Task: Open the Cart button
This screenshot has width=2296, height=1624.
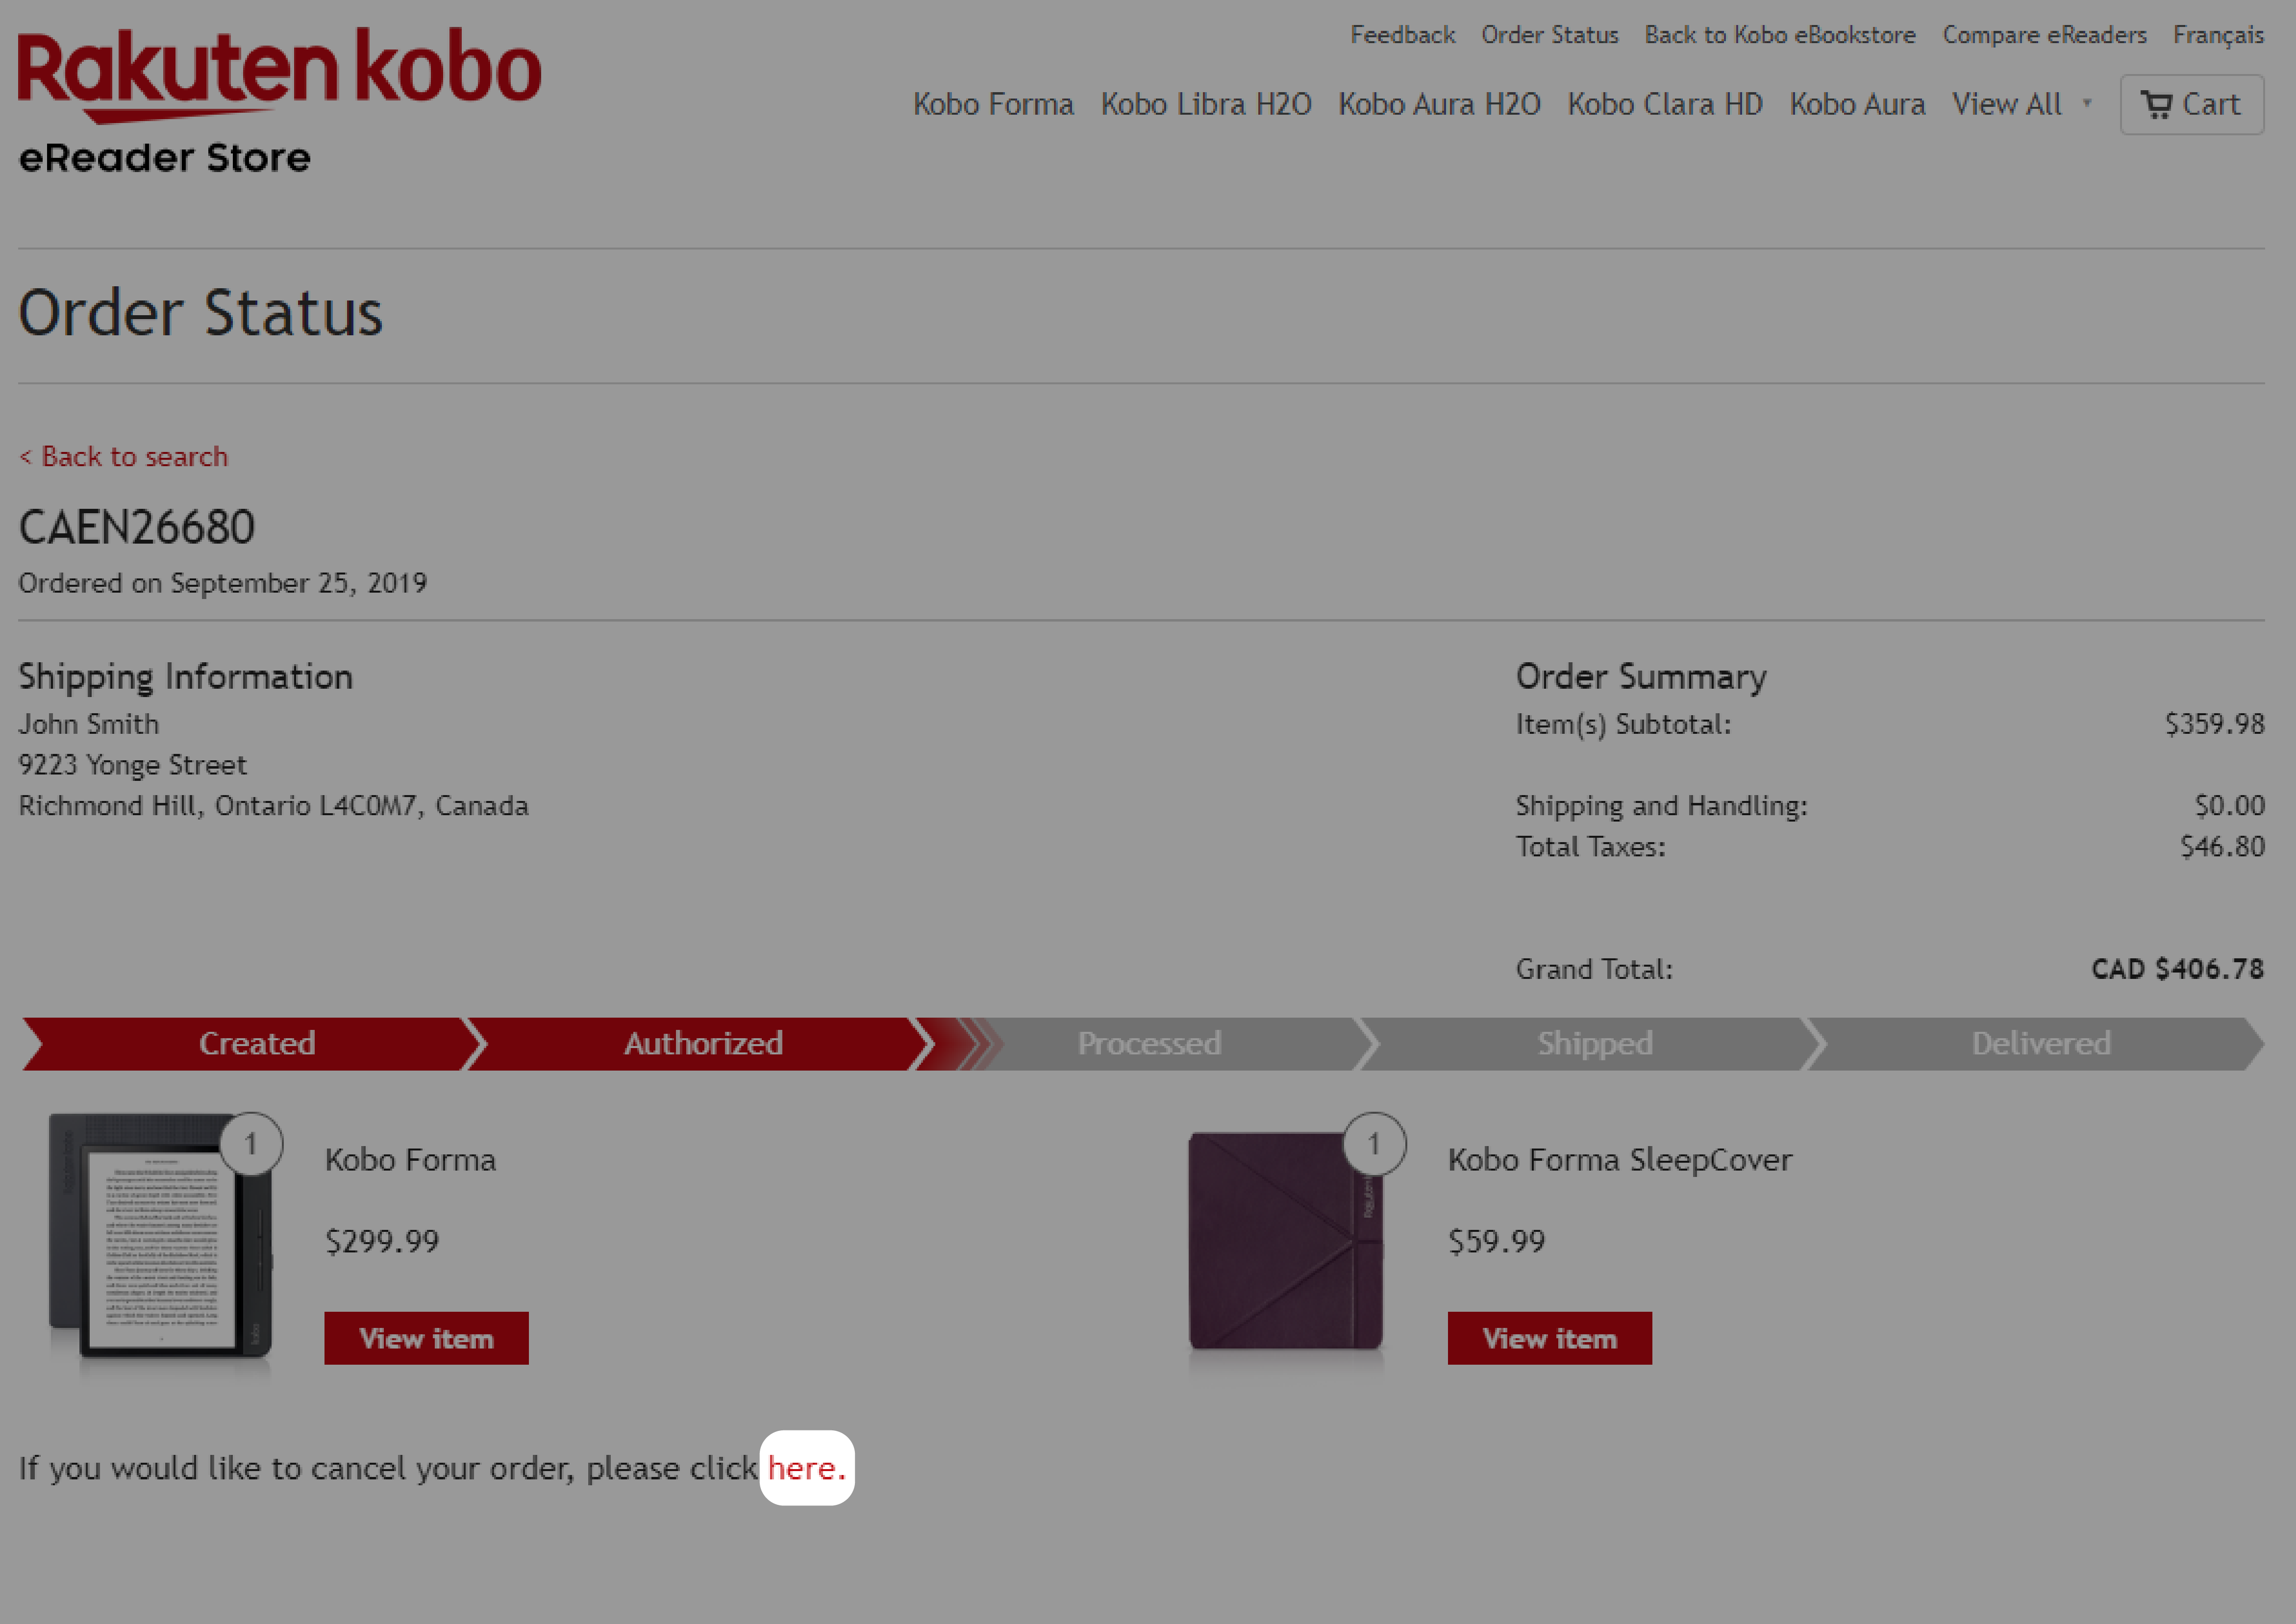Action: 2191,104
